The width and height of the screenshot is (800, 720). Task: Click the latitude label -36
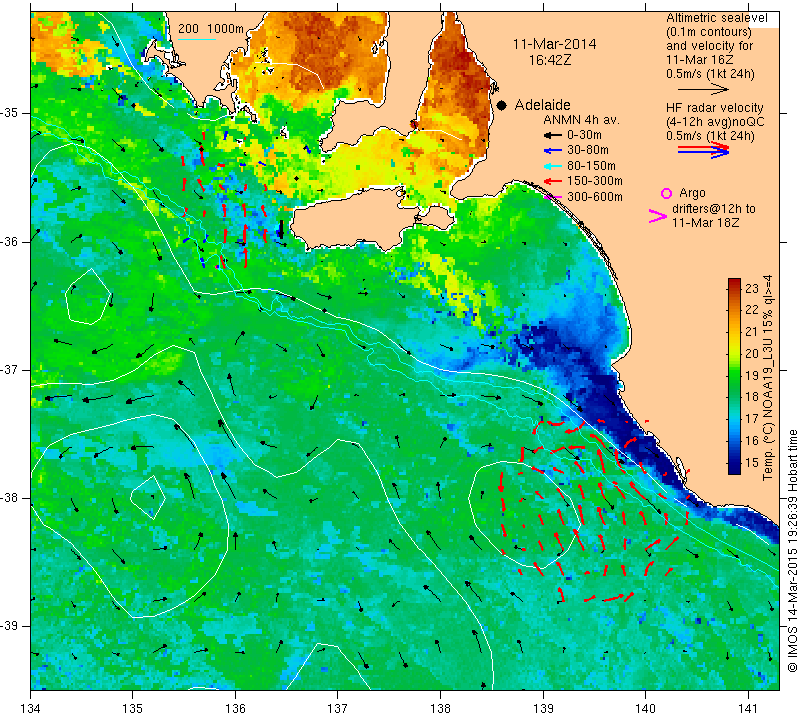[10, 242]
